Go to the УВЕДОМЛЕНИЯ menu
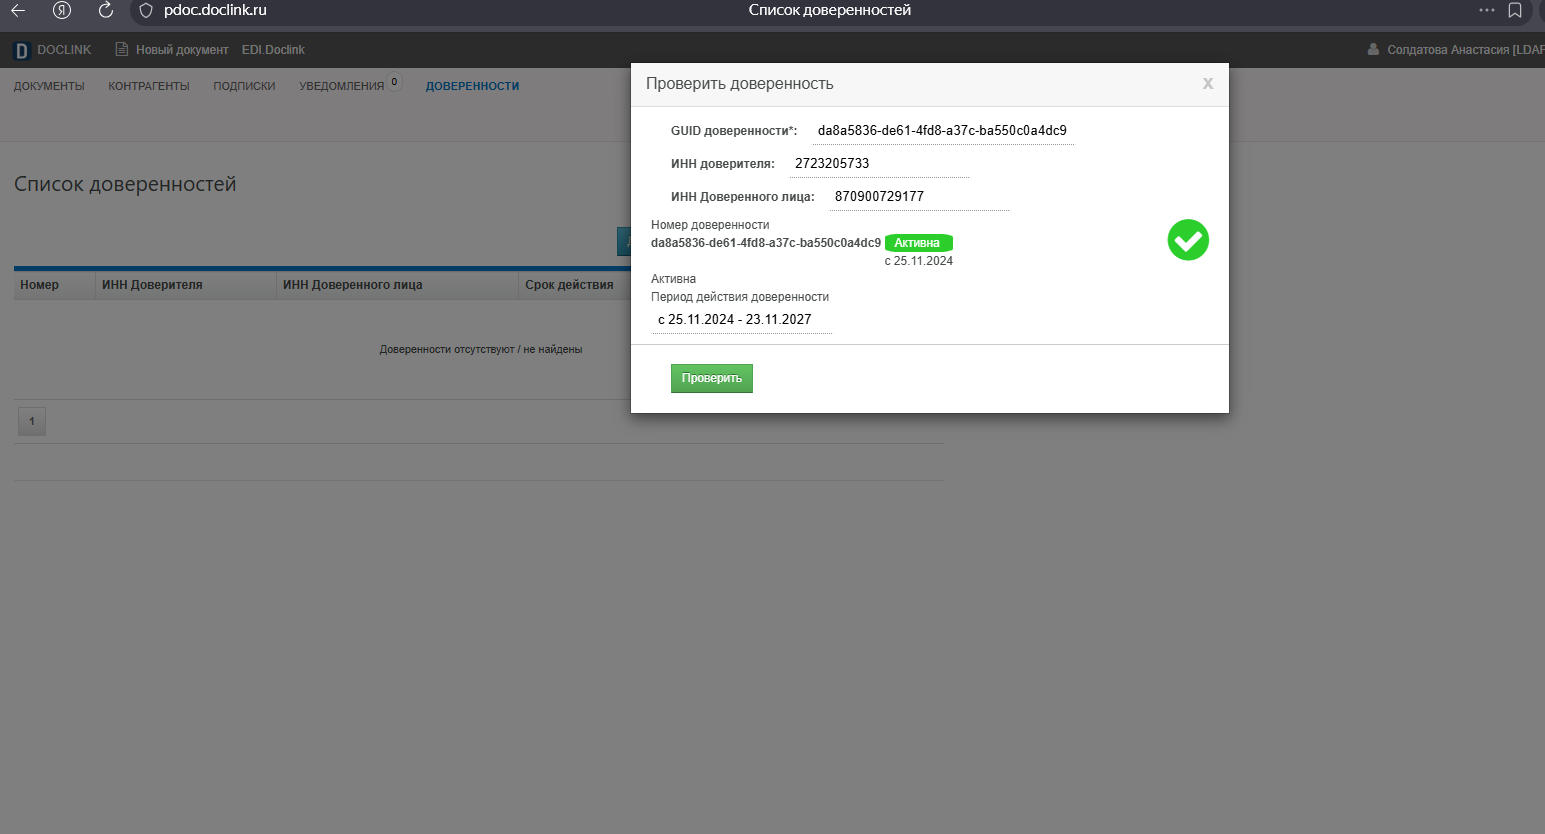 [341, 86]
